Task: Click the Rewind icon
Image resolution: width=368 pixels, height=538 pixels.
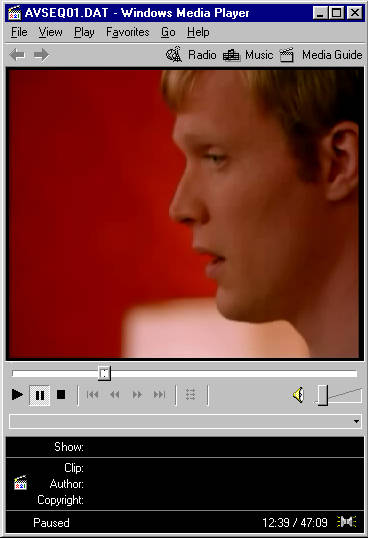Action: pyautogui.click(x=115, y=395)
